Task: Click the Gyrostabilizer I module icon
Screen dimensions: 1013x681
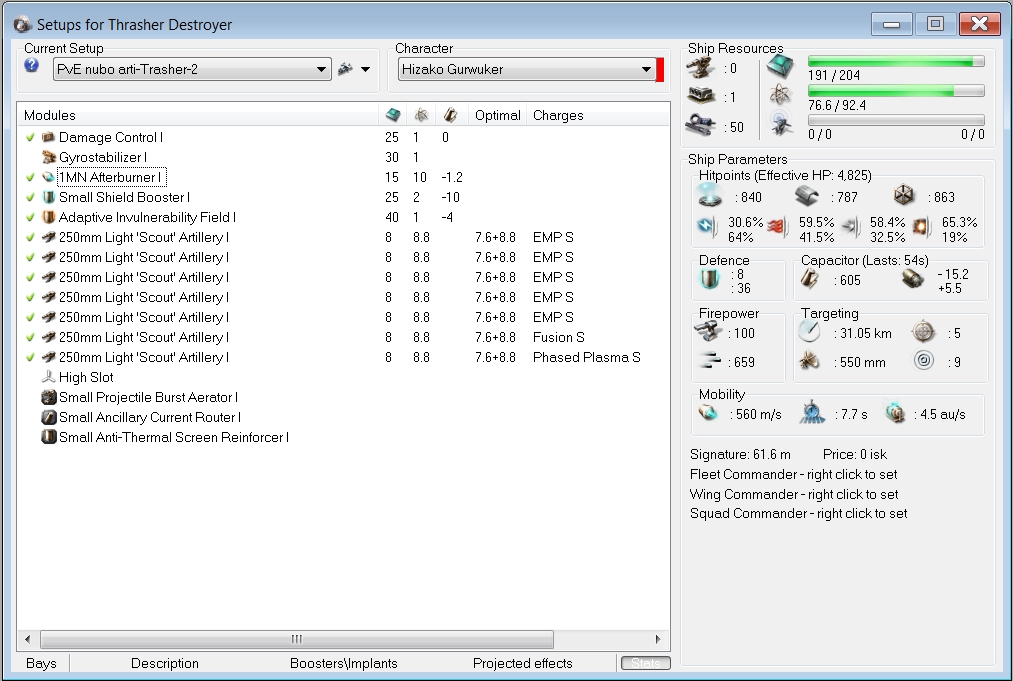Action: (48, 157)
